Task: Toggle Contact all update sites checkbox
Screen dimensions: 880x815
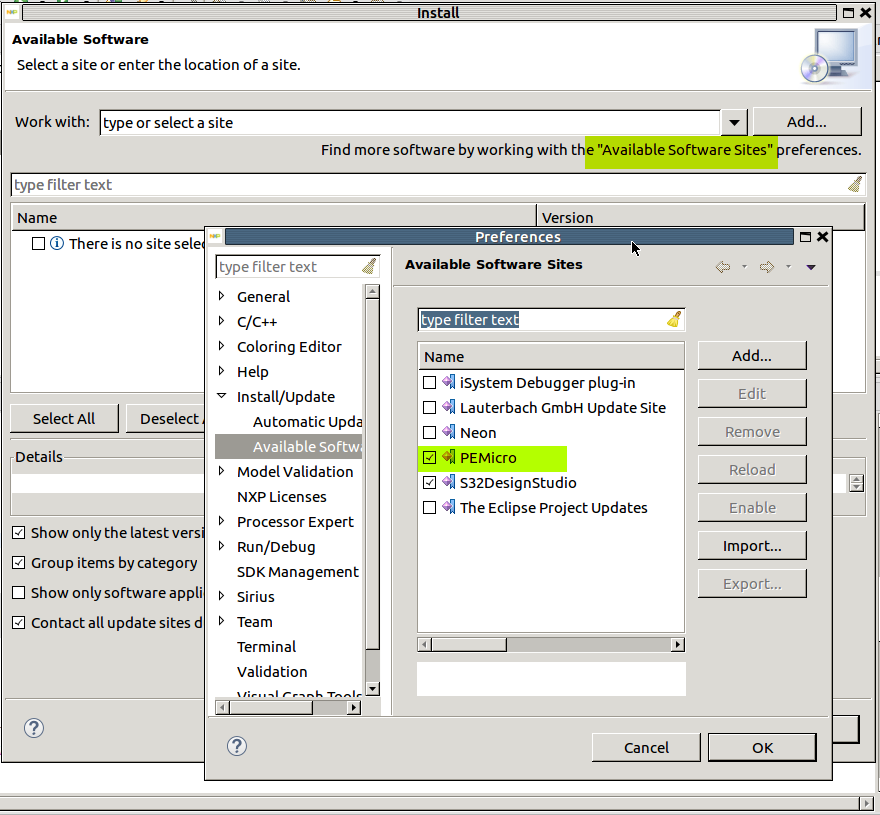Action: point(19,623)
